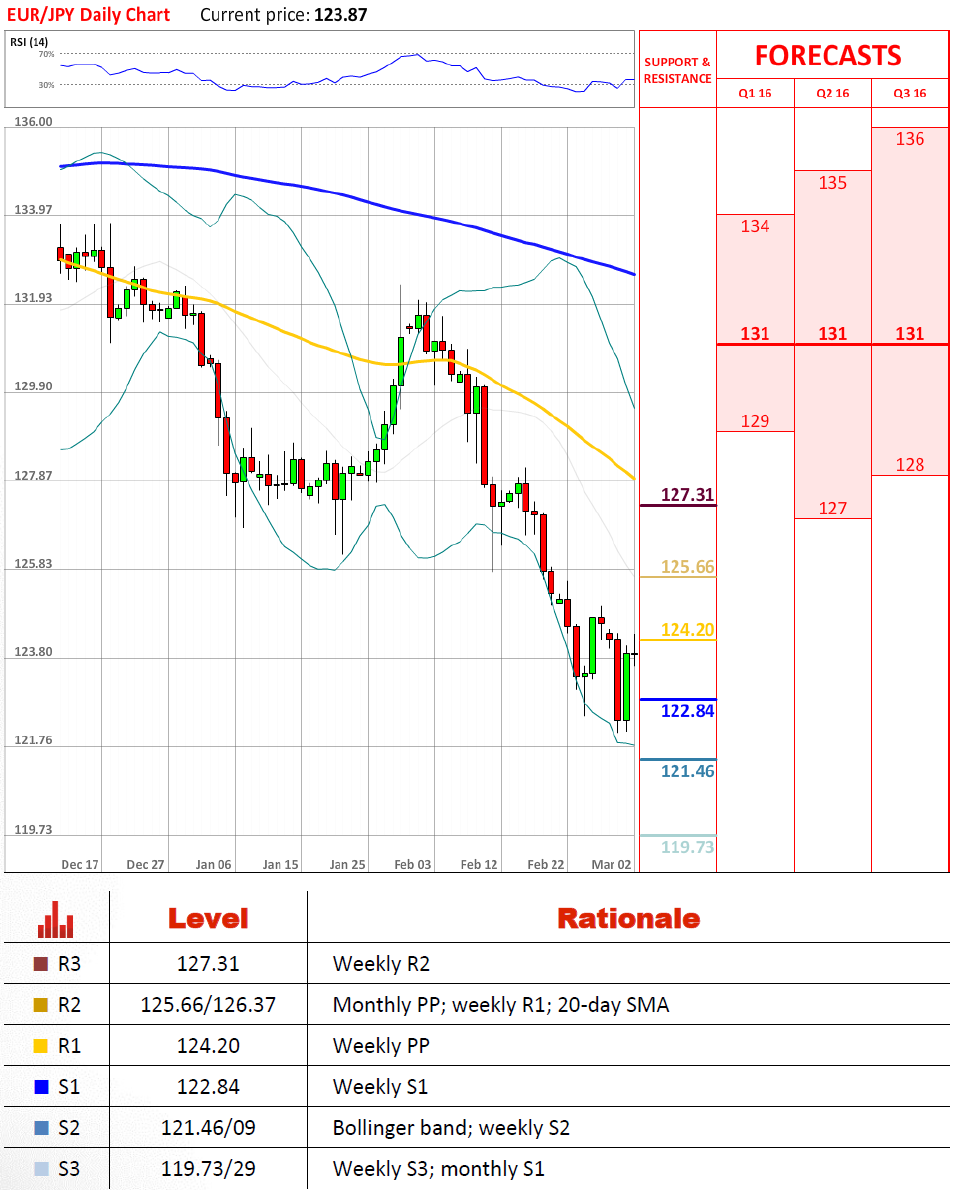
Task: Click the Weekly S3; monthly S1 rationale
Action: (x=439, y=1170)
